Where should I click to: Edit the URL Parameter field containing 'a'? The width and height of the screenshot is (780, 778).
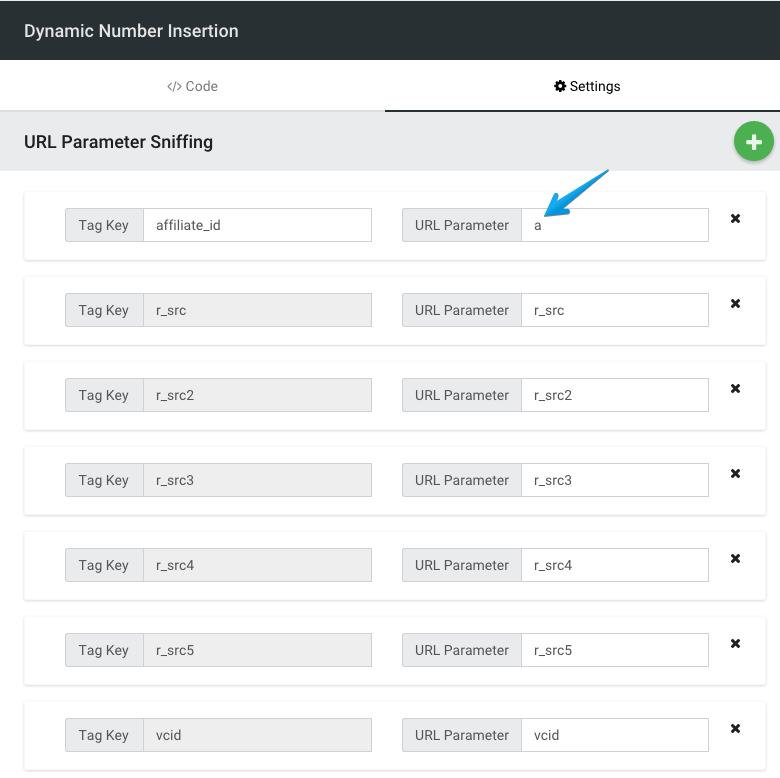pyautogui.click(x=614, y=225)
